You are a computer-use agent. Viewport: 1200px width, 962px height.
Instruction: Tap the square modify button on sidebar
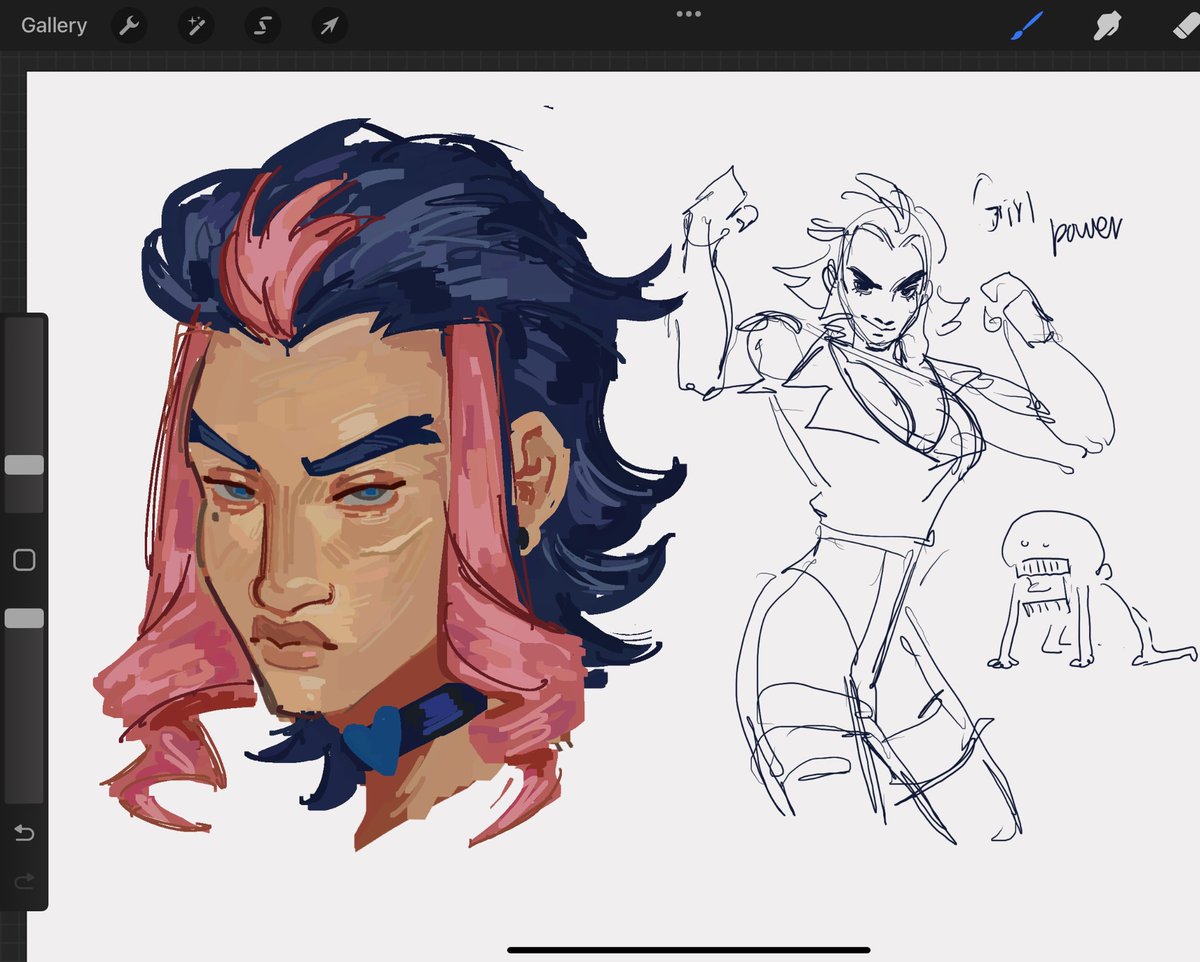(24, 560)
